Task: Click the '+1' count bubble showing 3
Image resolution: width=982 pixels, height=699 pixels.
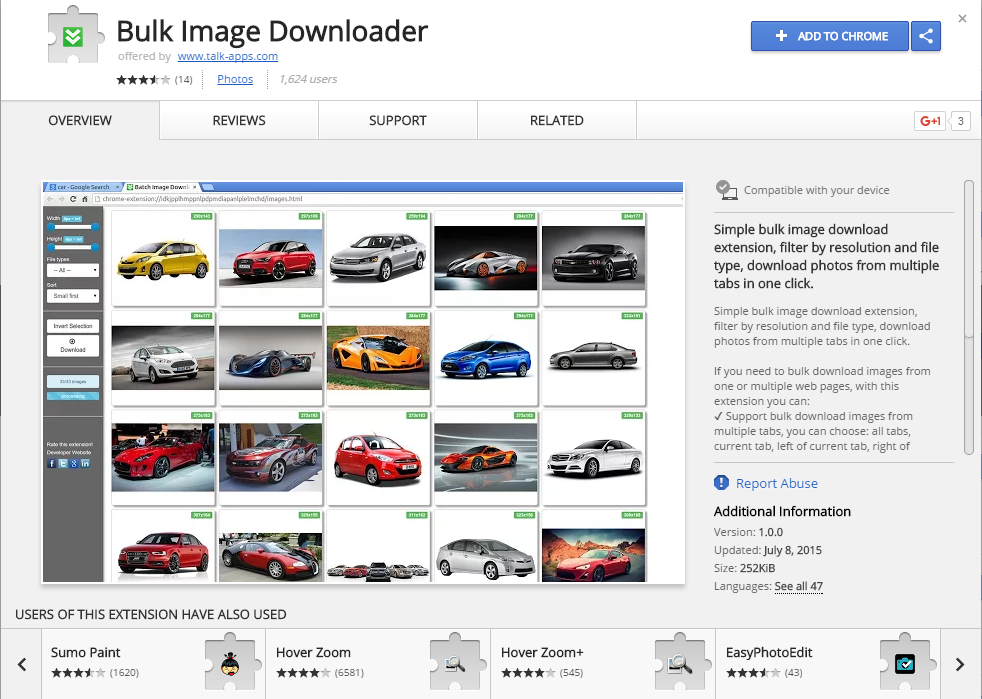Action: point(960,121)
